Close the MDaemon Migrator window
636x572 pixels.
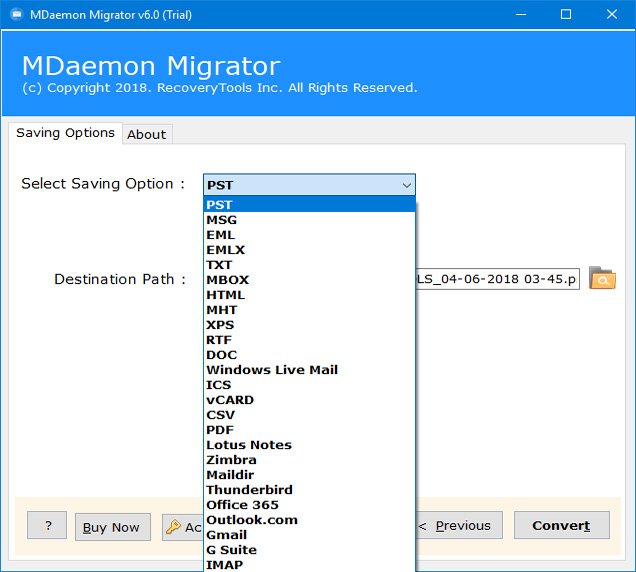[612, 15]
